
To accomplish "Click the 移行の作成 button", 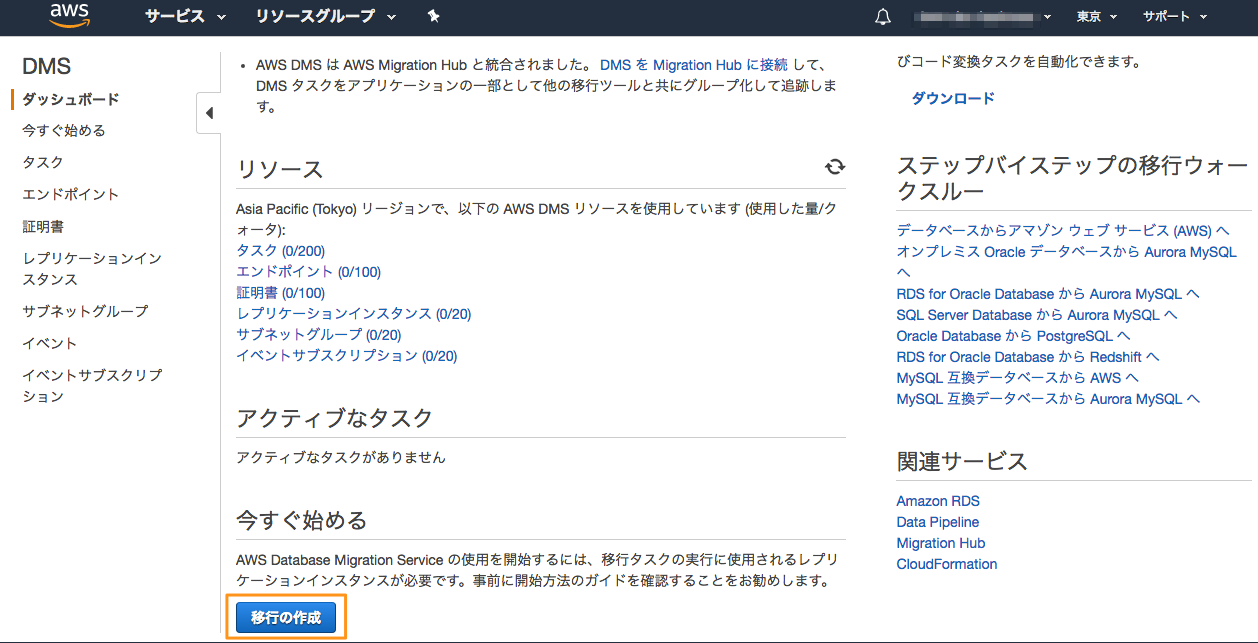I will 286,618.
